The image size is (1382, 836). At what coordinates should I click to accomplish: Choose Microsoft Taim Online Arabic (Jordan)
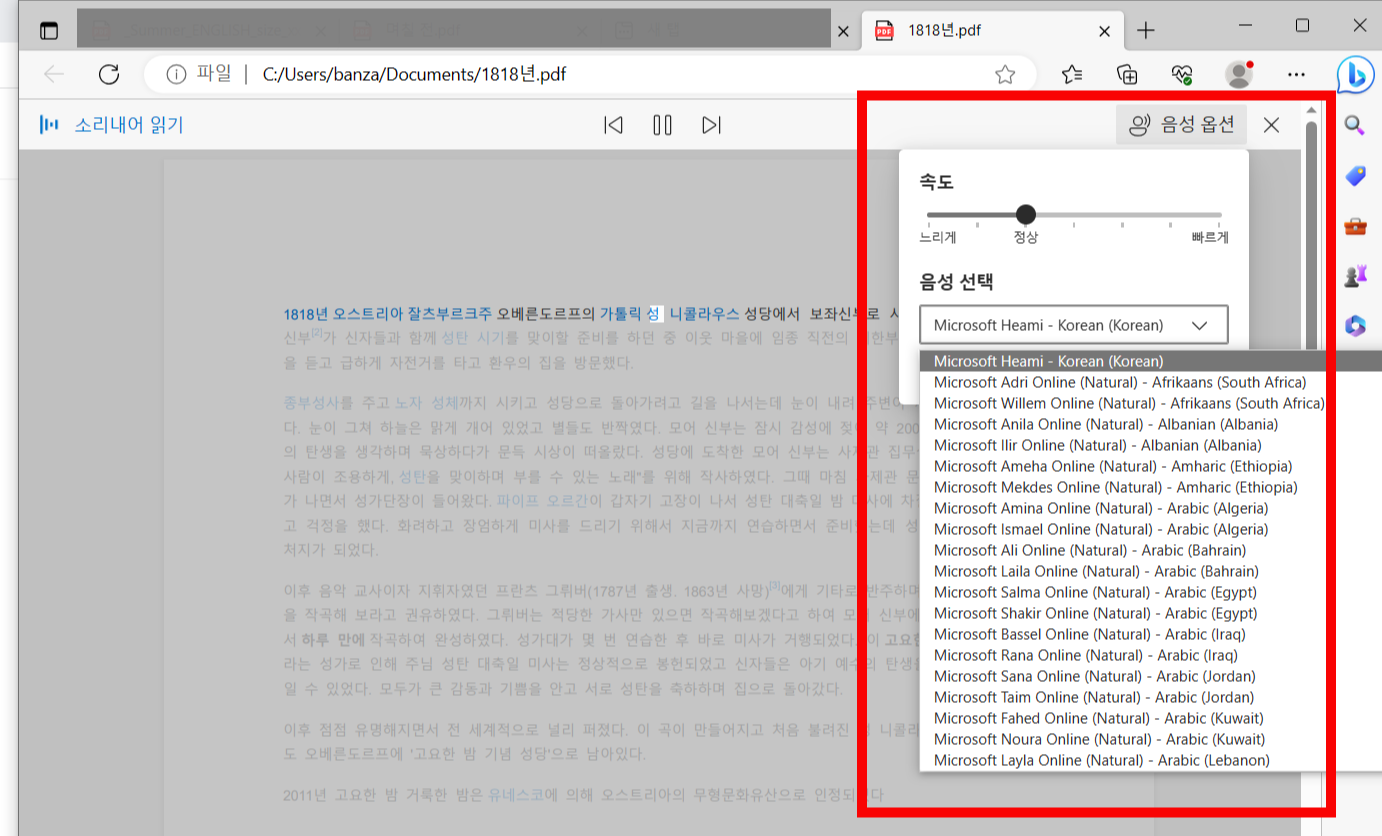(1150, 697)
